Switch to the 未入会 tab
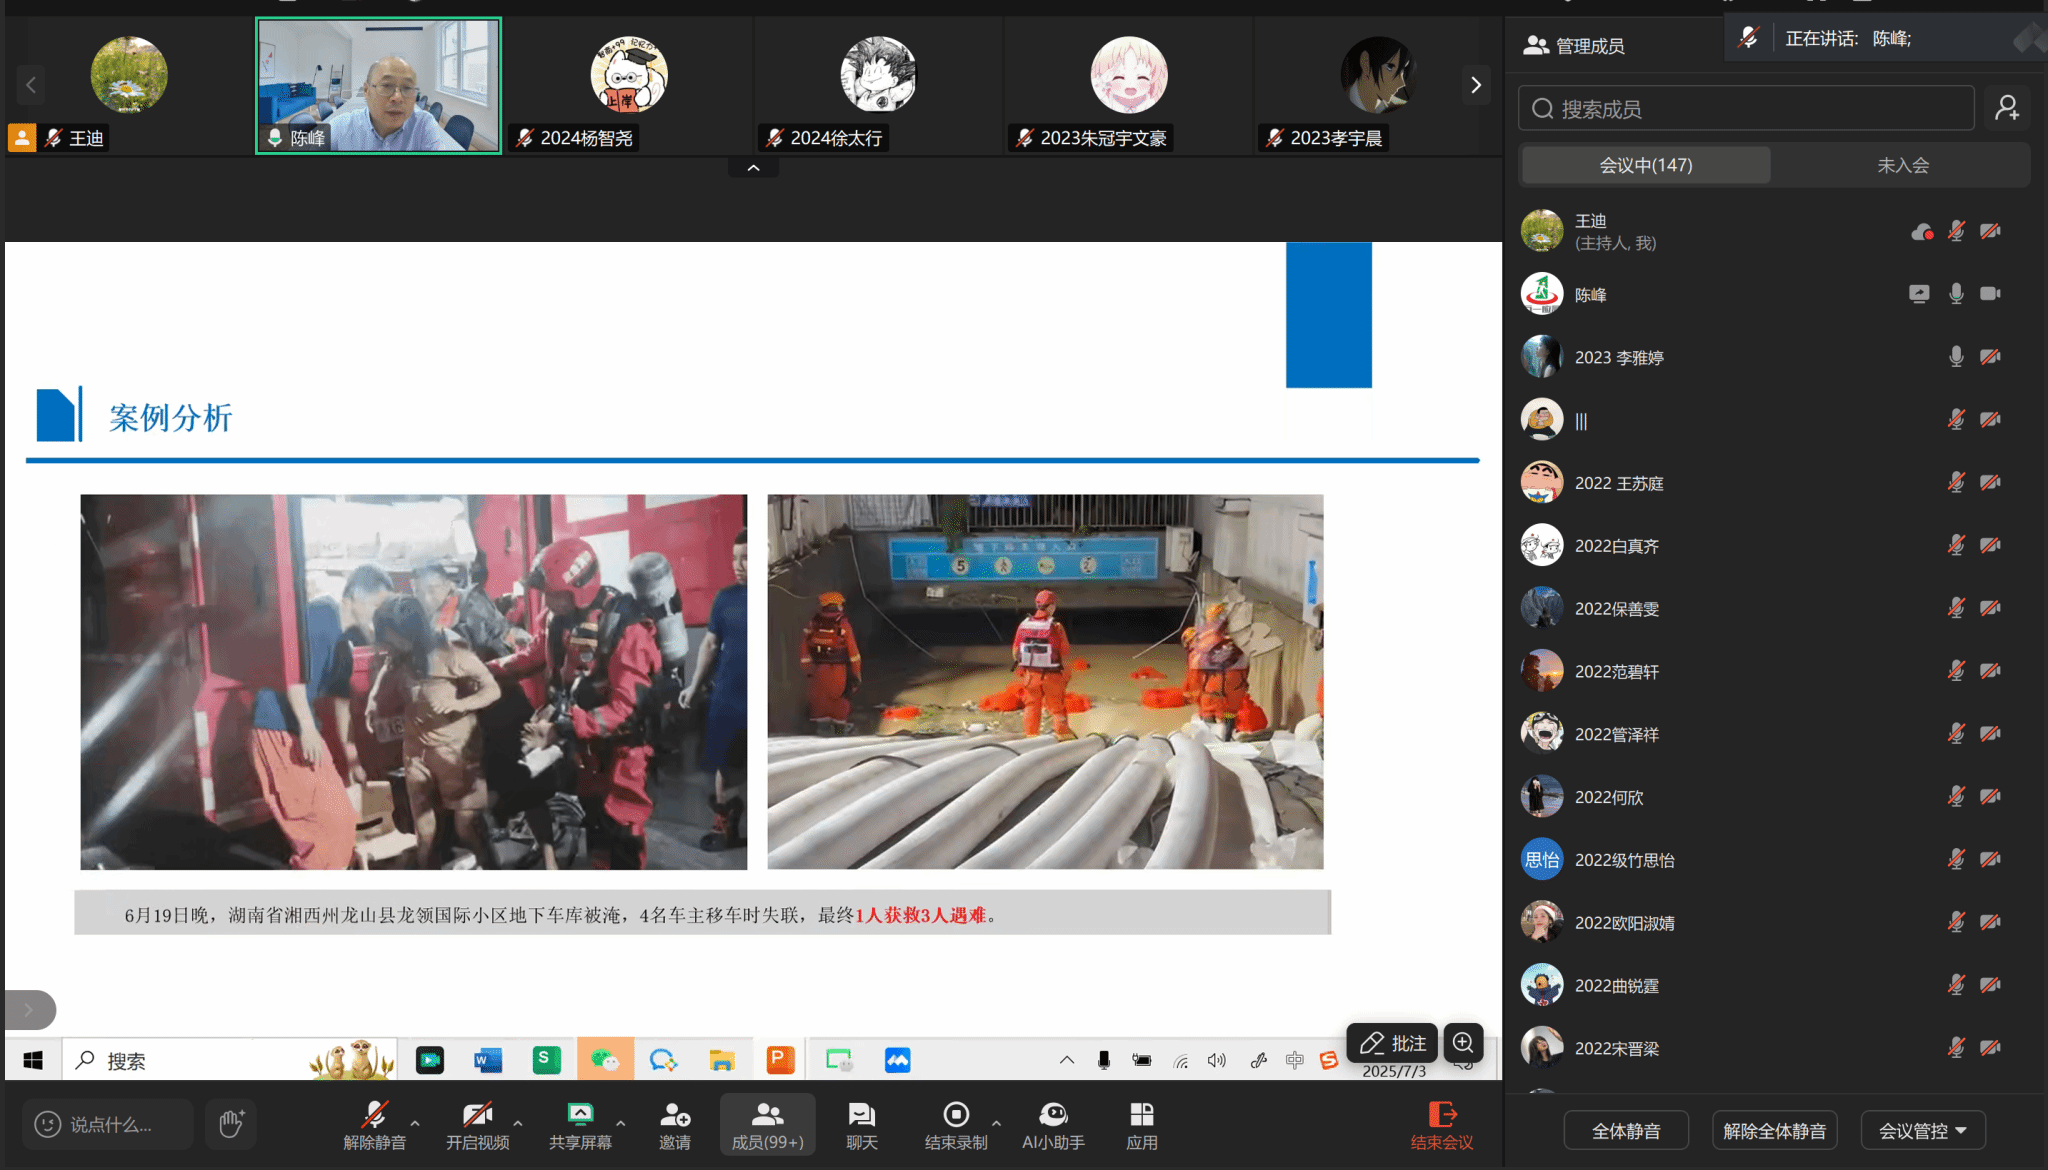This screenshot has width=2048, height=1170. pyautogui.click(x=1902, y=165)
